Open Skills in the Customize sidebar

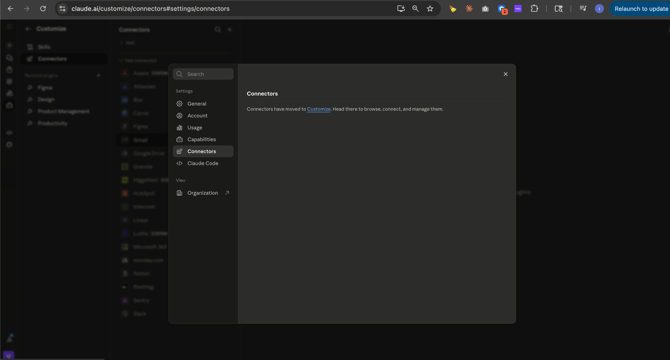[64, 47]
